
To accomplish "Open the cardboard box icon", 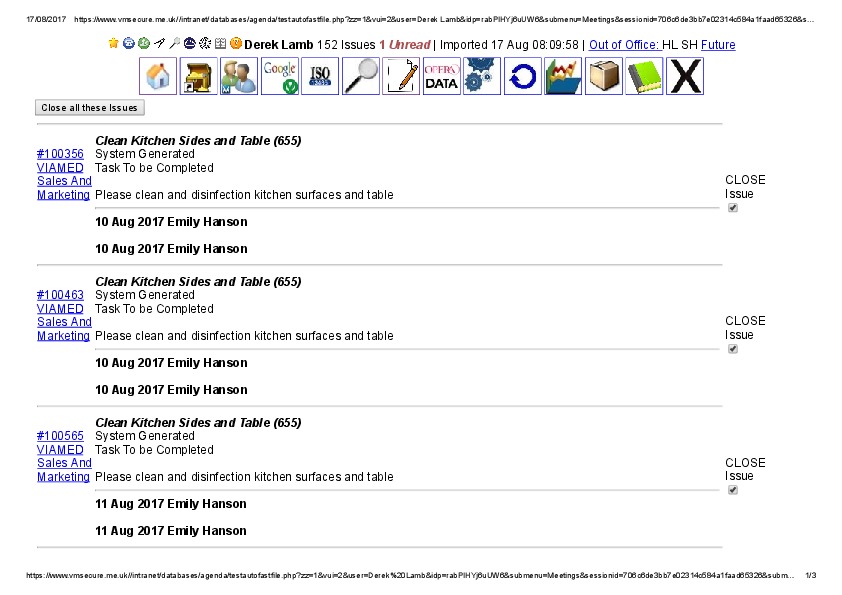I will (603, 76).
